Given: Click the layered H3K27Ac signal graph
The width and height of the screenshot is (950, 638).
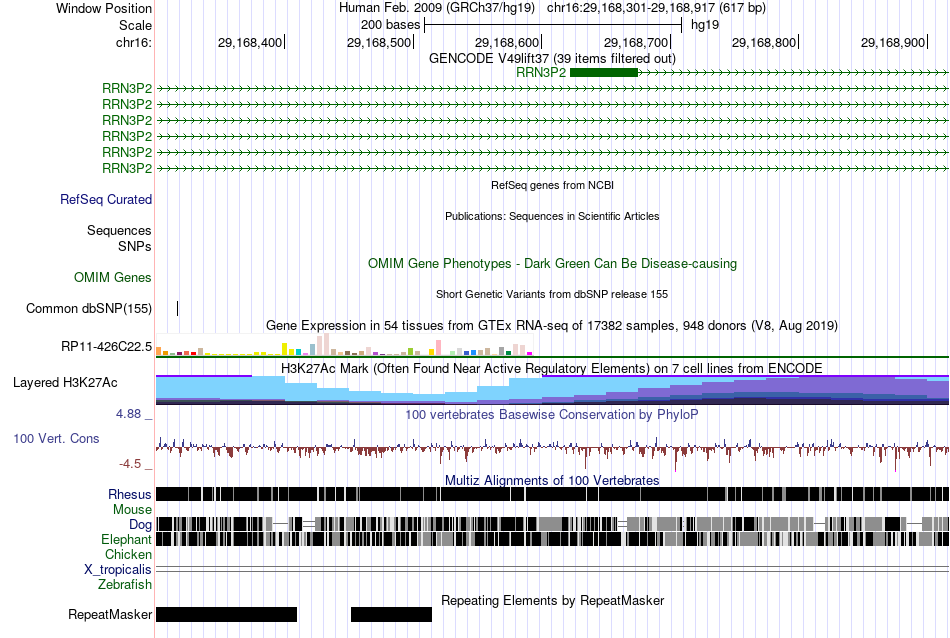Looking at the screenshot, I should (552, 390).
